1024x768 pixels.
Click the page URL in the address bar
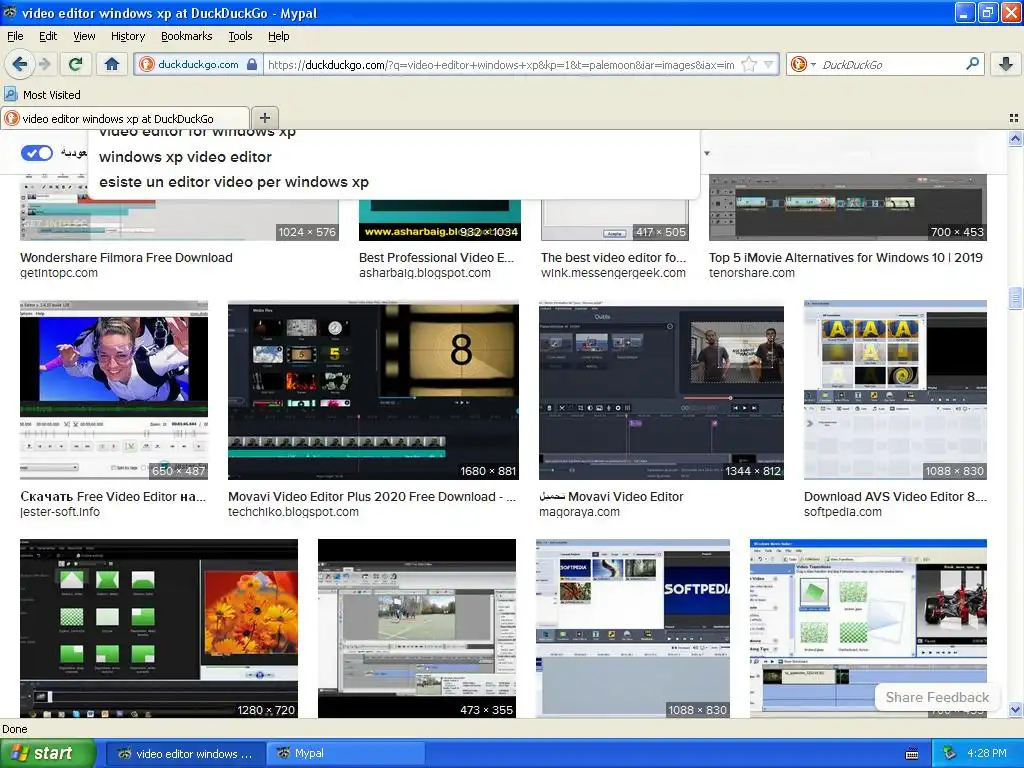point(501,65)
